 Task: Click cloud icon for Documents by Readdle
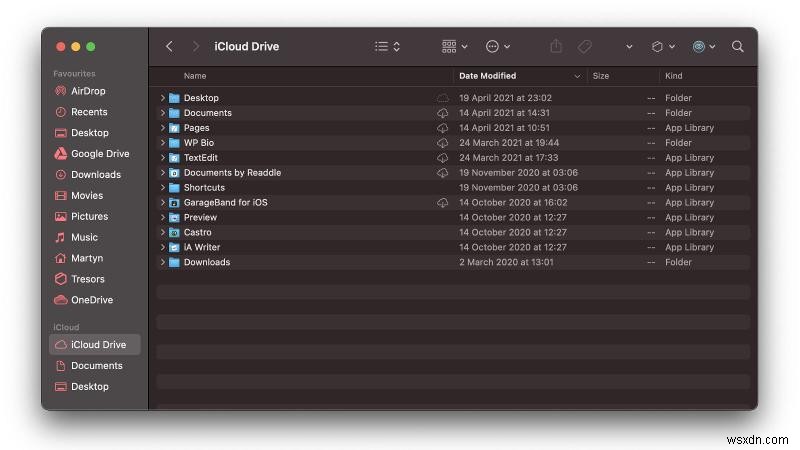point(442,172)
